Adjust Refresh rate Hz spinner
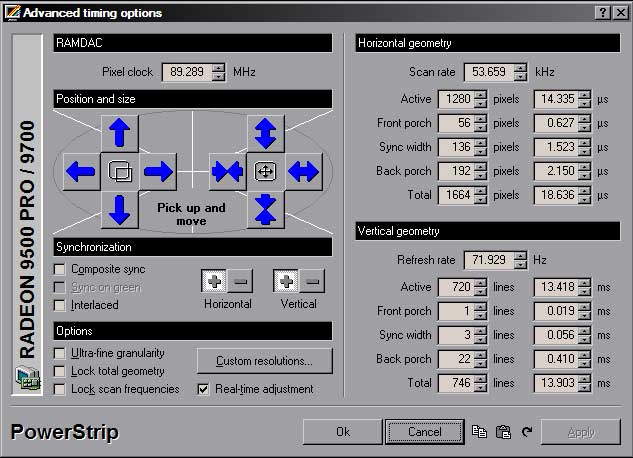The height and width of the screenshot is (458, 633). (520, 260)
